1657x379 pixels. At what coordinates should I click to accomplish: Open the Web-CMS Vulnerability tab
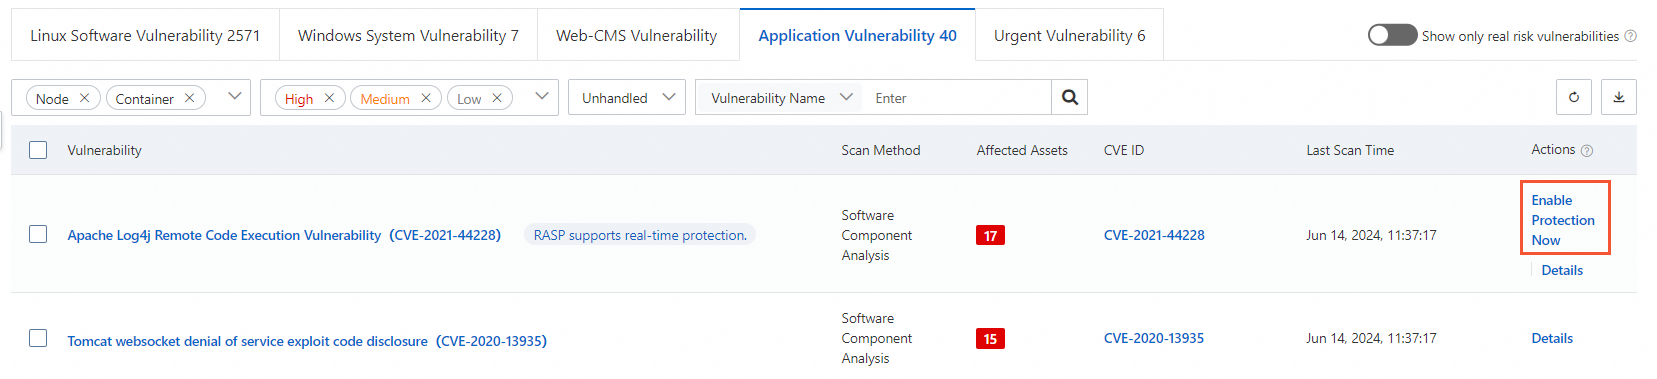pos(637,35)
